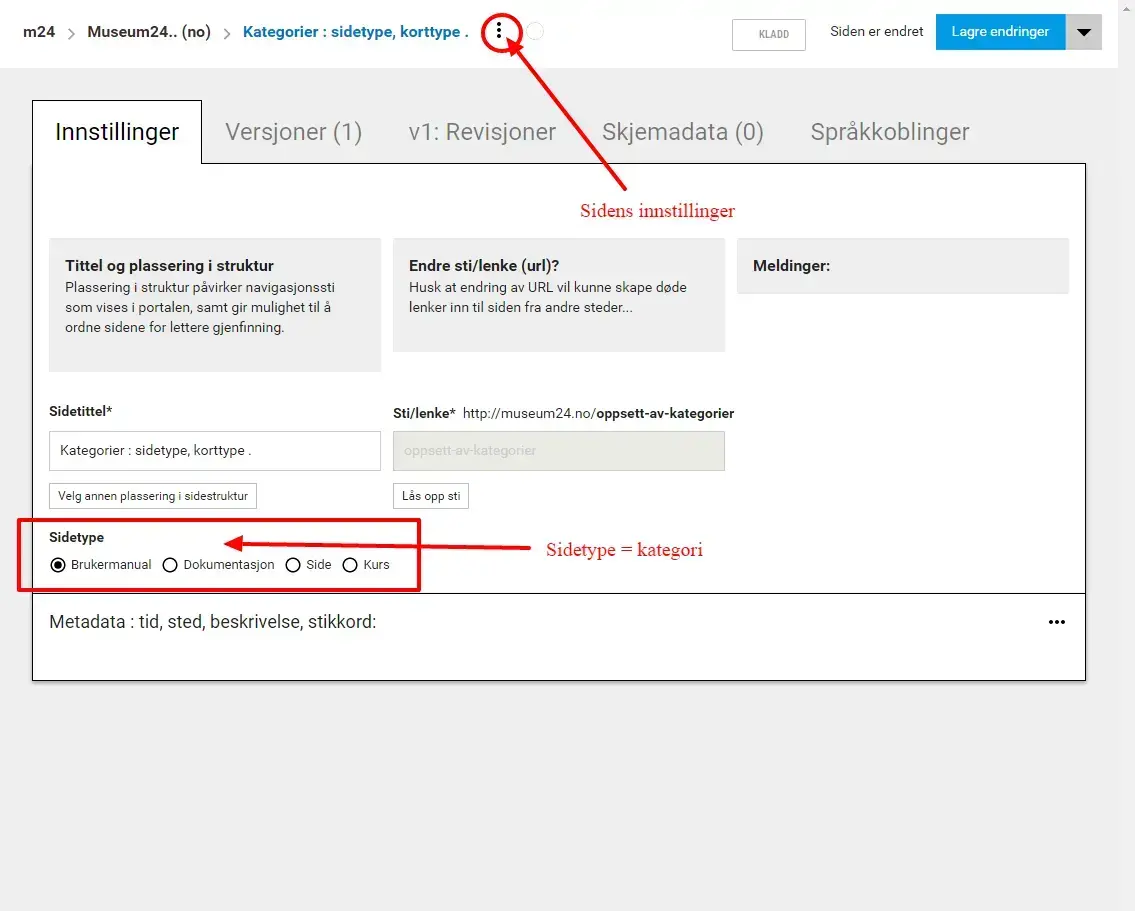The width and height of the screenshot is (1135, 911).
Task: Click the KLADD status button
Action: [768, 35]
